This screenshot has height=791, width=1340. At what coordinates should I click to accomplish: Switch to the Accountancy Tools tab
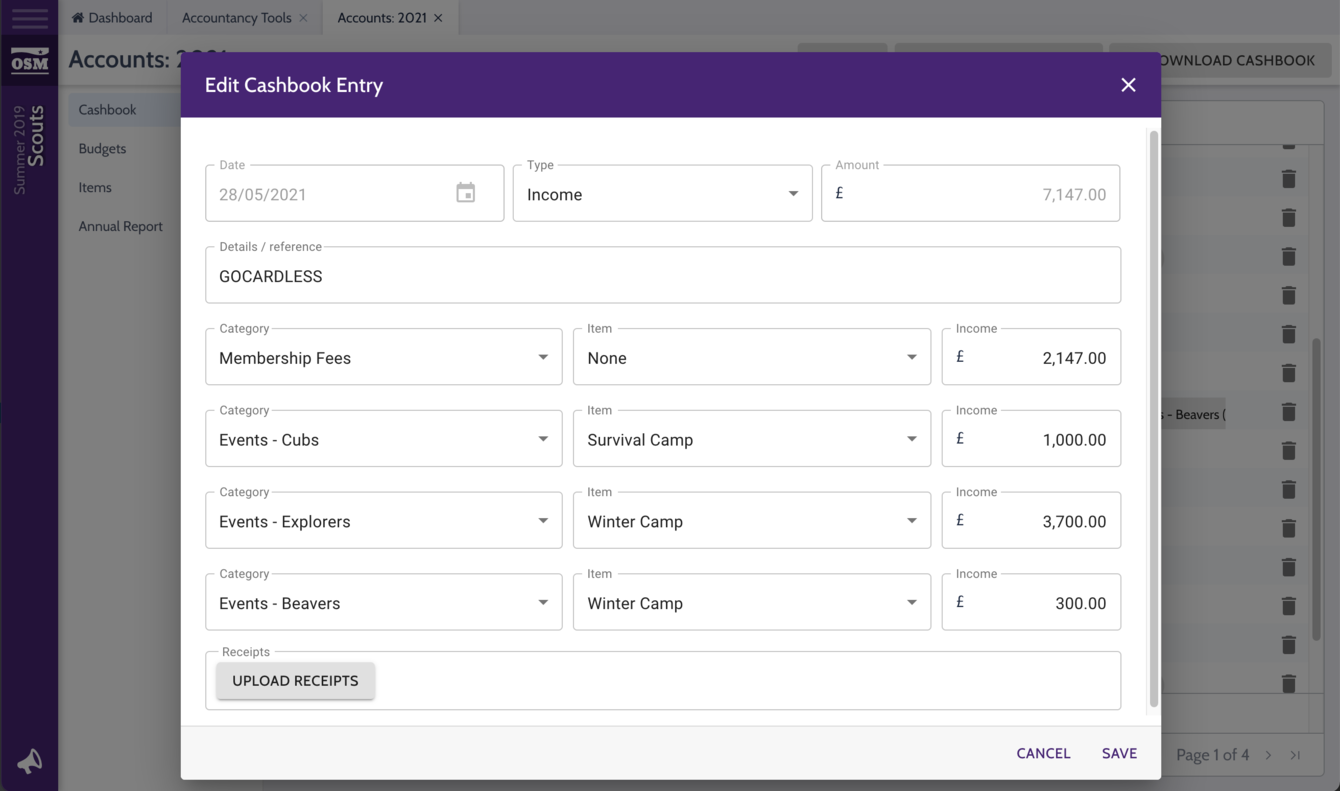pyautogui.click(x=237, y=17)
